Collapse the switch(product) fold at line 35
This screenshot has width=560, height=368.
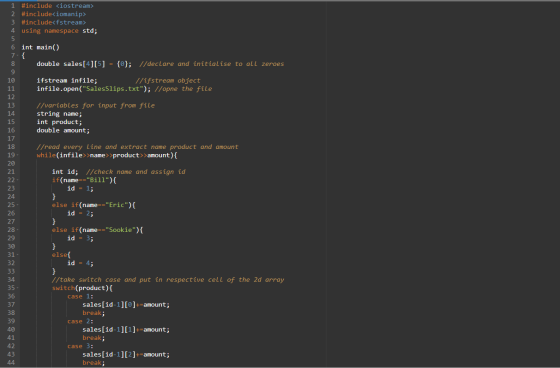pyautogui.click(x=18, y=288)
